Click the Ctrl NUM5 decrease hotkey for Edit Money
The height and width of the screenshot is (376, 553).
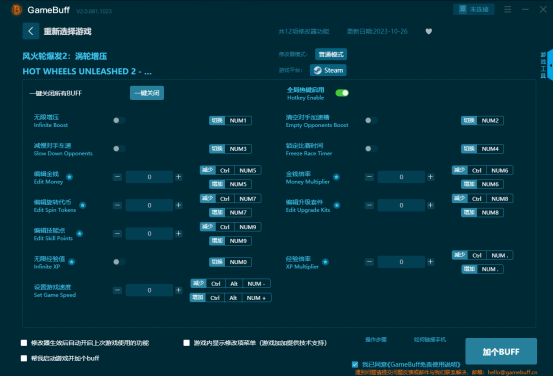click(x=230, y=170)
